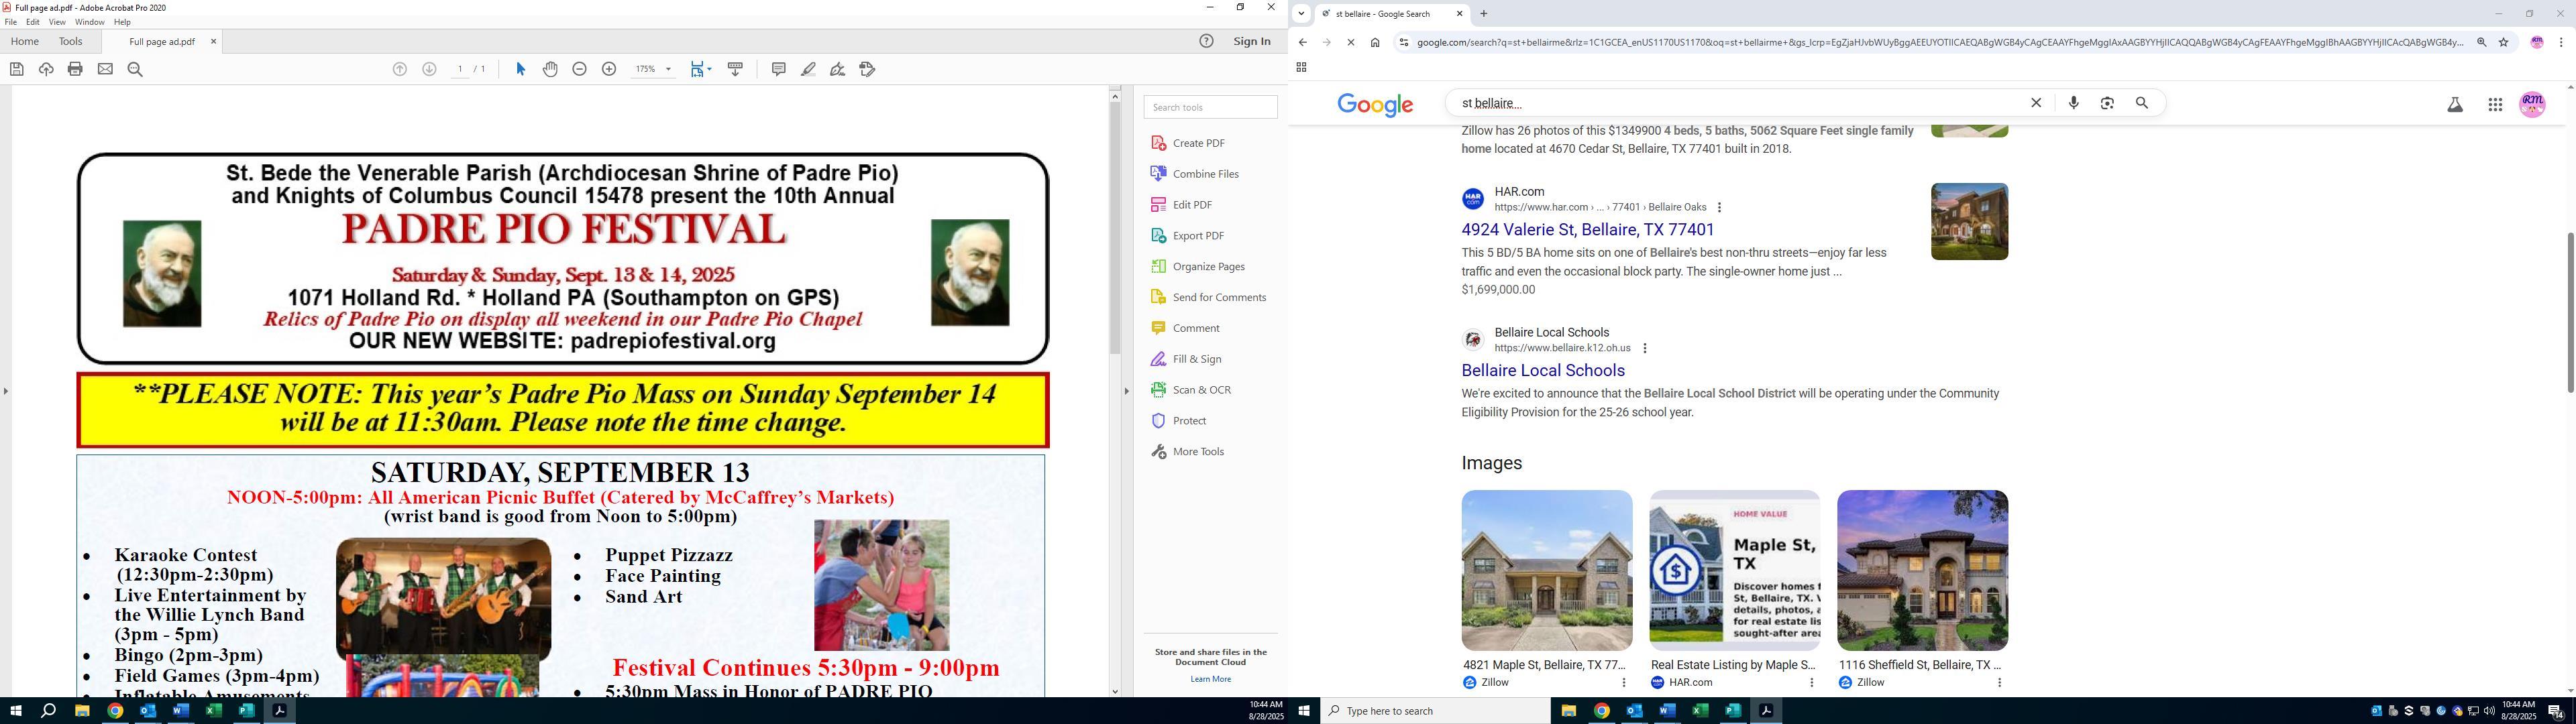Image resolution: width=2576 pixels, height=724 pixels.
Task: Expand the fit page width options dropdown
Action: [709, 69]
